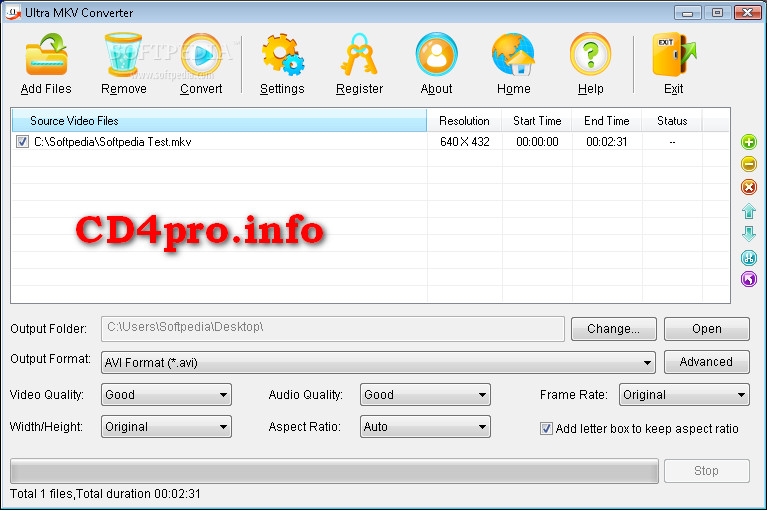Start conversion with the Convert icon
The width and height of the screenshot is (767, 510).
click(x=201, y=55)
